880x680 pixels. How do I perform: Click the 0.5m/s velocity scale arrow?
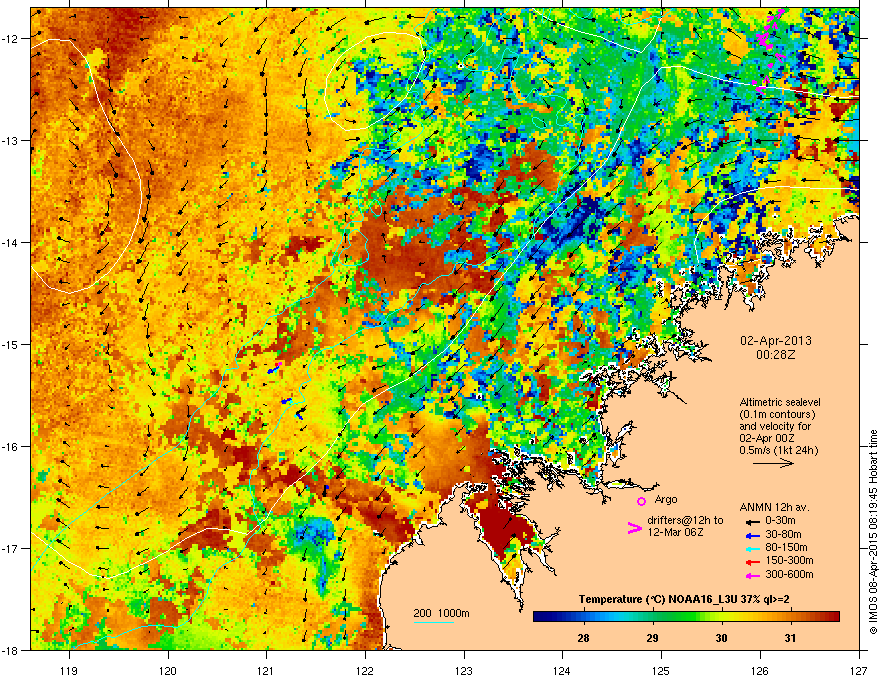773,463
